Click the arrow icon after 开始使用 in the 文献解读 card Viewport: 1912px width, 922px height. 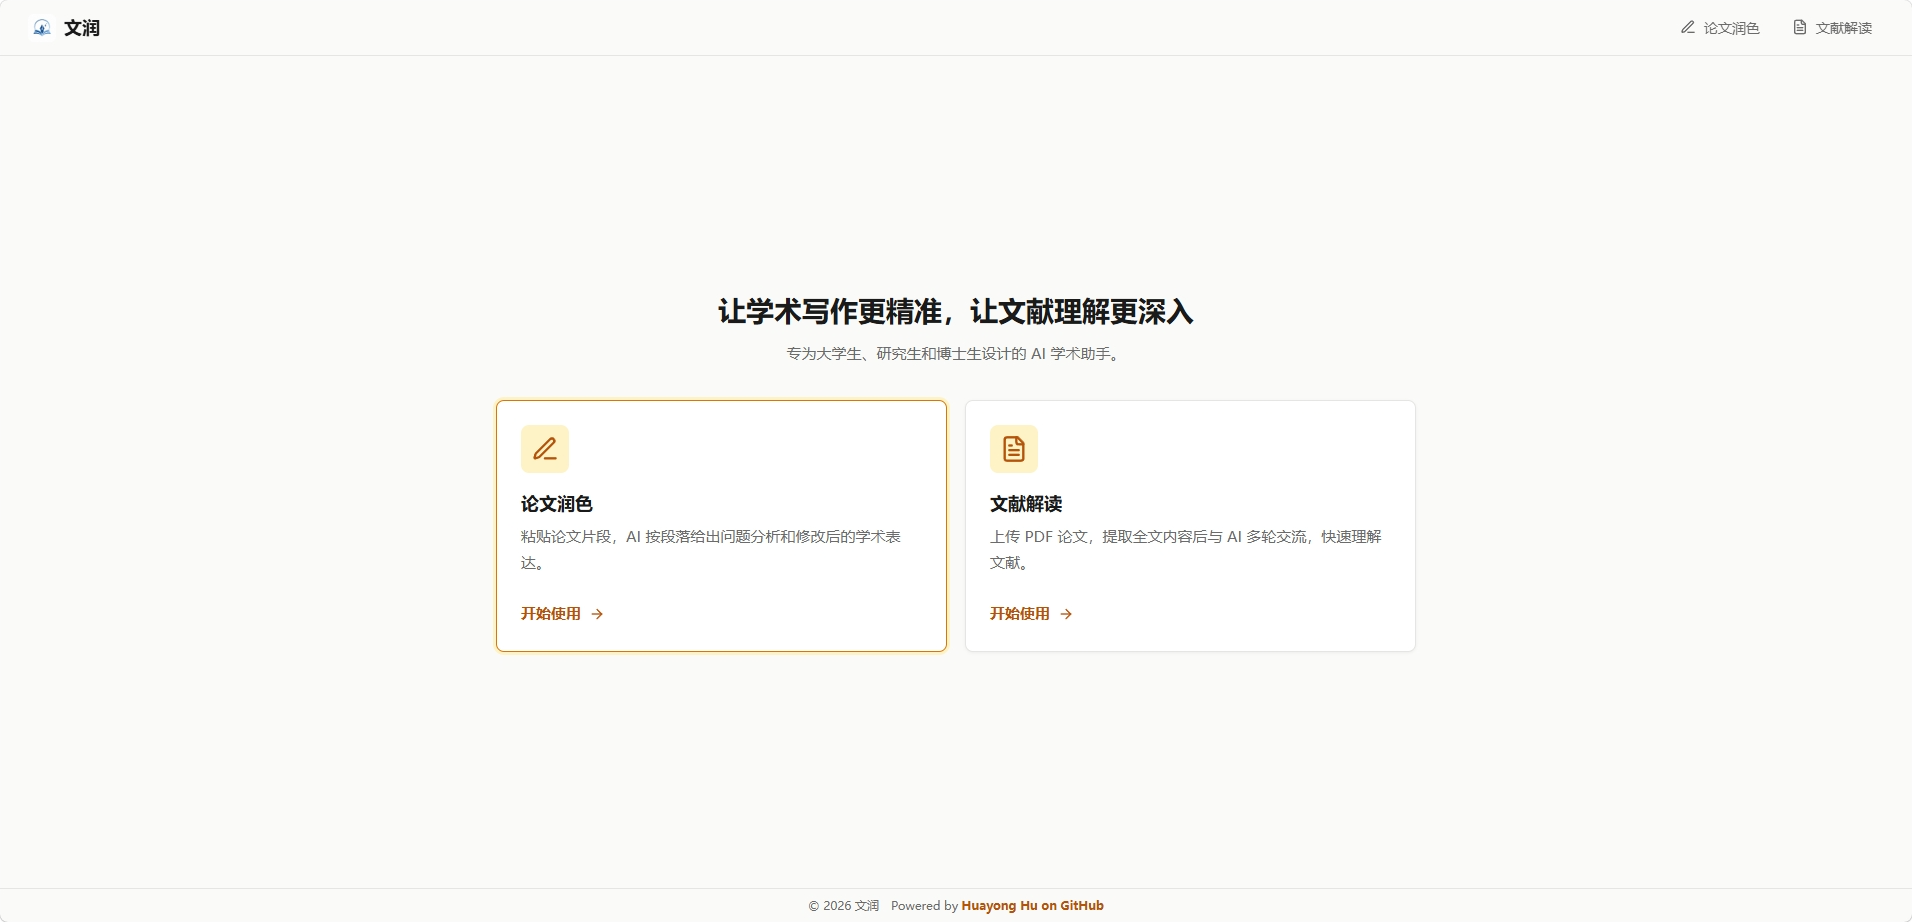point(1066,614)
